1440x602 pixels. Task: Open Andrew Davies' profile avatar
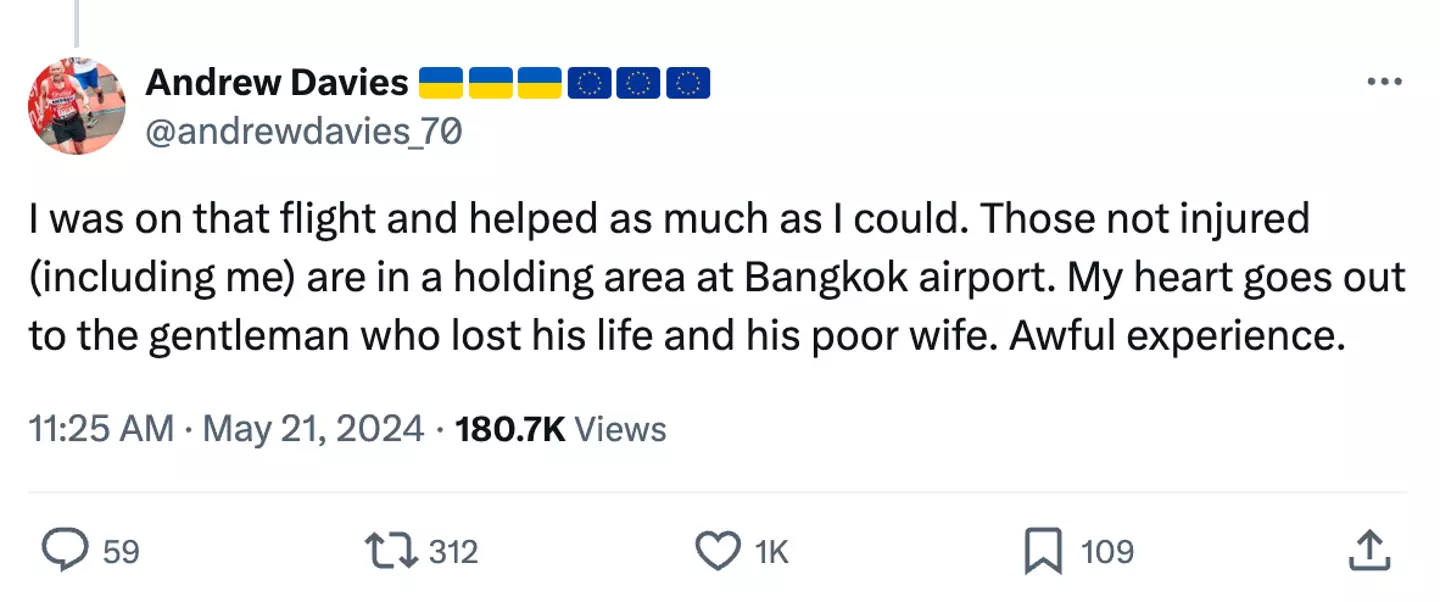76,106
